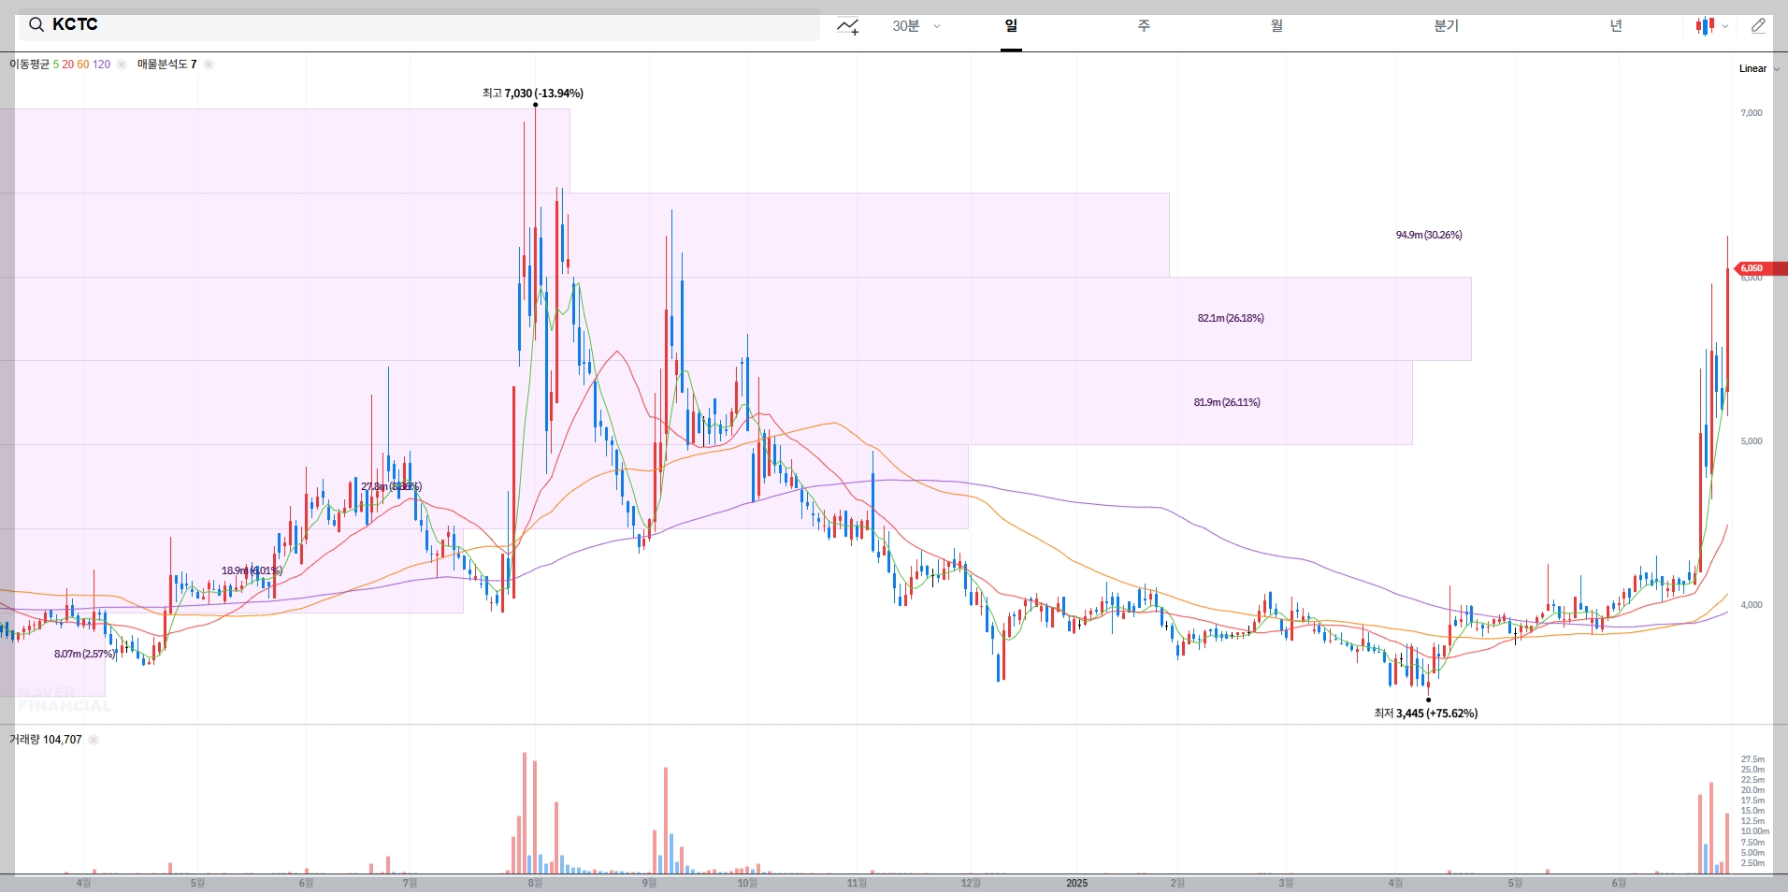
Task: Open the candlestick chart type dropdown
Action: click(x=1712, y=26)
